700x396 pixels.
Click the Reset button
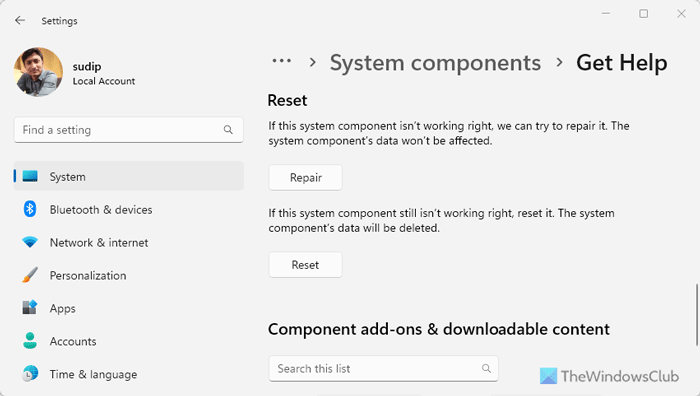[x=305, y=265]
